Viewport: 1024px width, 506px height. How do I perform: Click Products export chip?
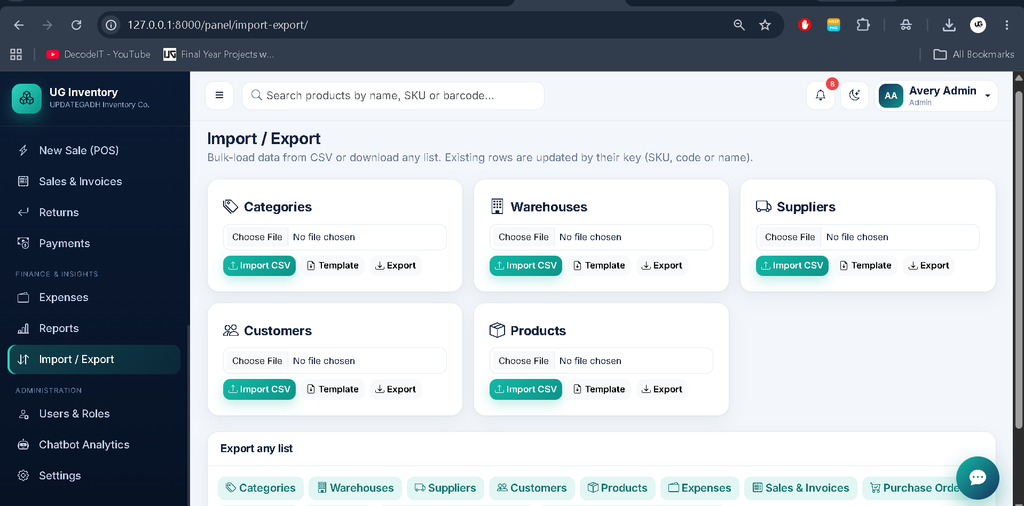[617, 488]
